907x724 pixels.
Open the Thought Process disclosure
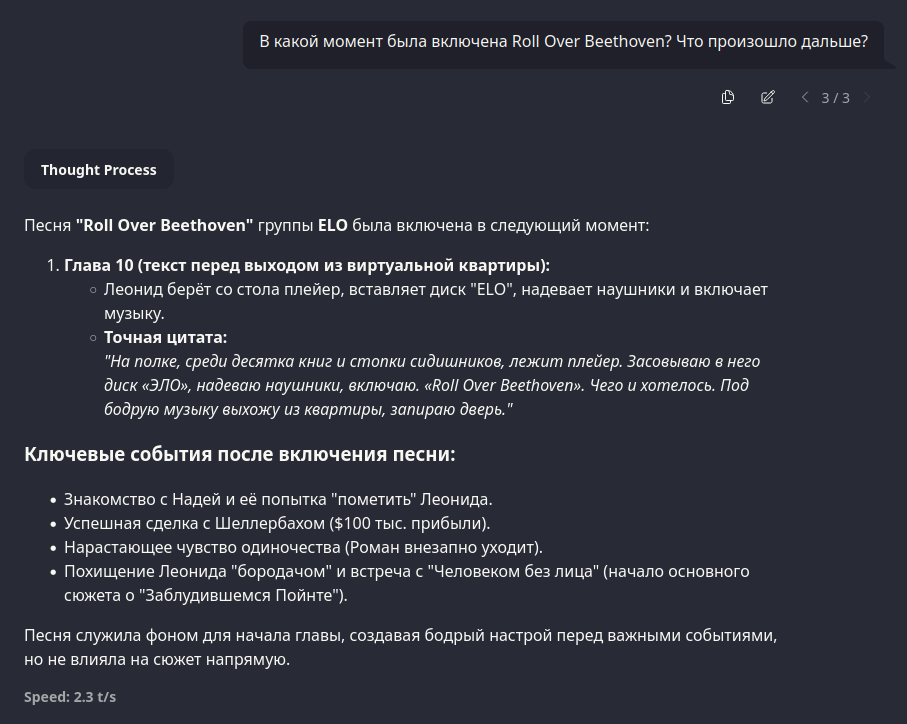coord(98,169)
